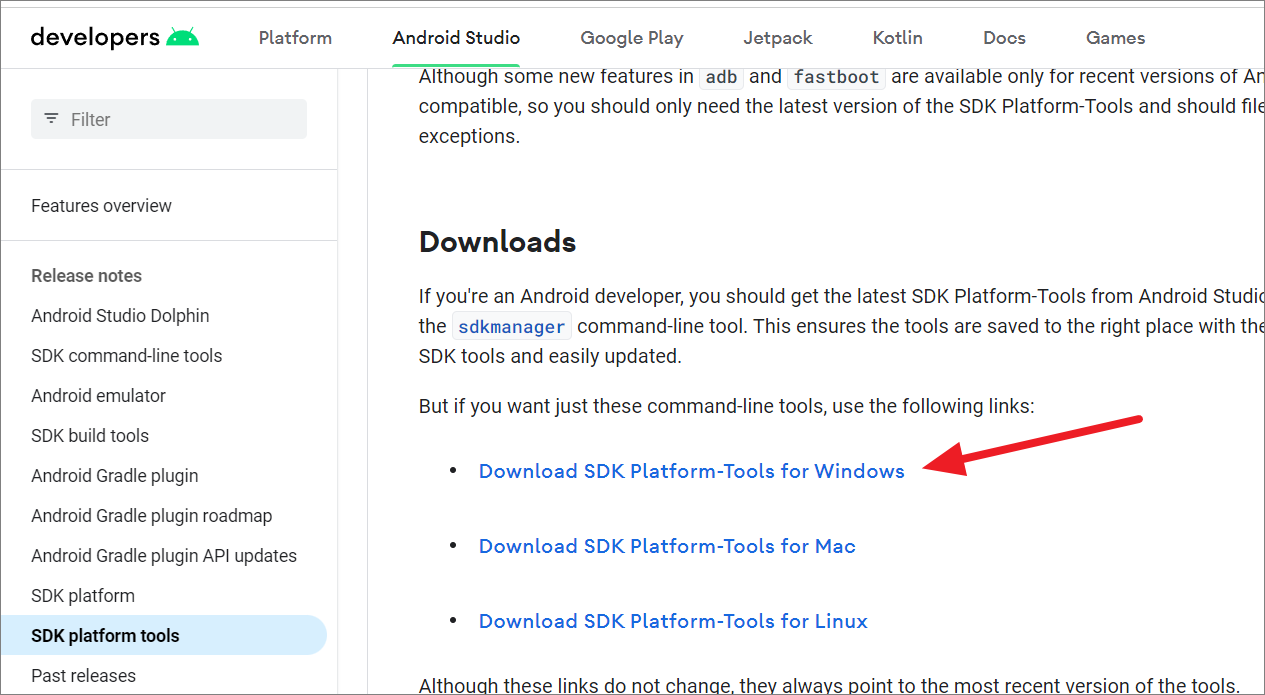Open Android Gradle plugin roadmap
1265x695 pixels.
pos(152,516)
